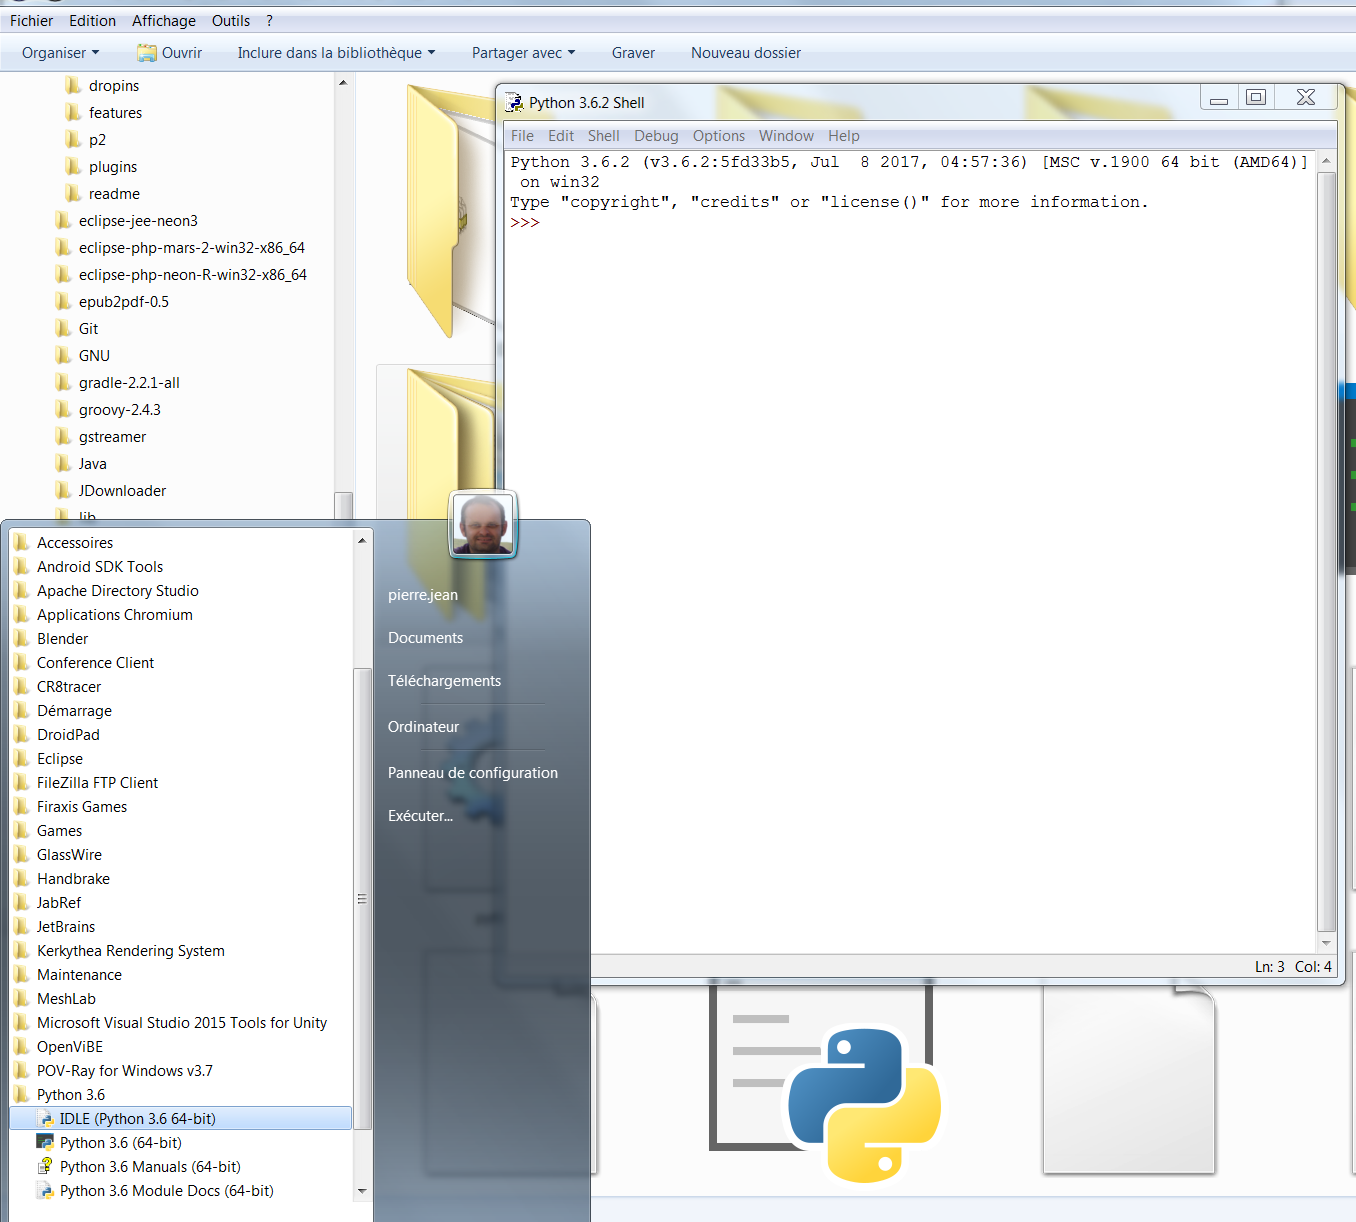Click the plugins folder icon in Explorer tree

[73, 166]
